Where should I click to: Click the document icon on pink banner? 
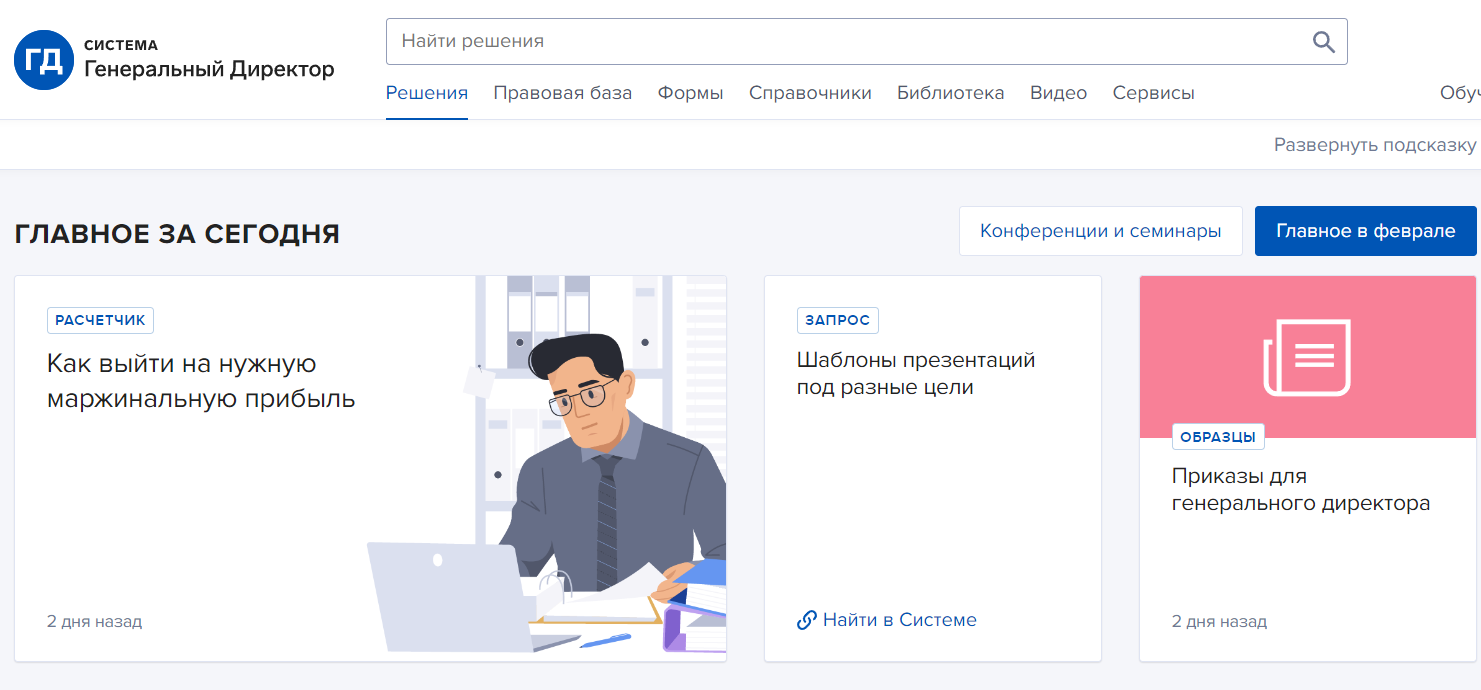pyautogui.click(x=1307, y=357)
